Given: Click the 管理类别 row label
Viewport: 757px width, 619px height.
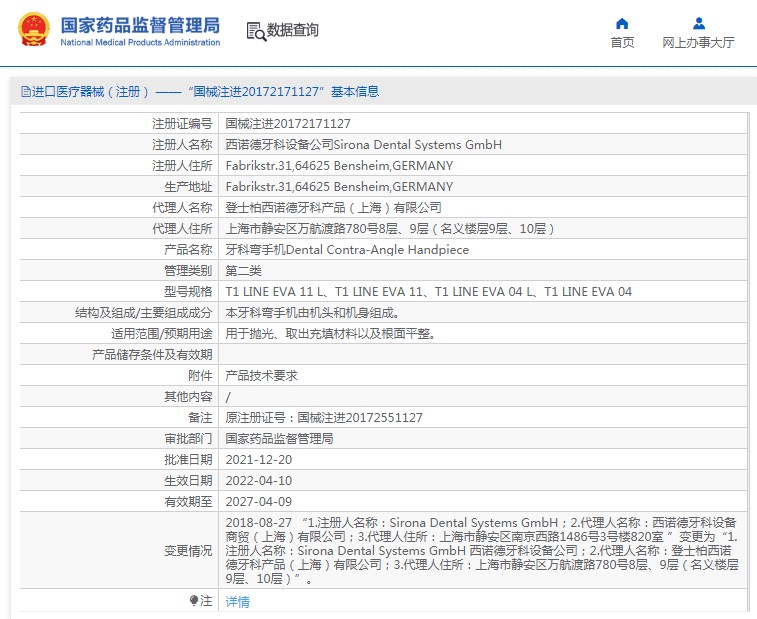Looking at the screenshot, I should tap(188, 271).
